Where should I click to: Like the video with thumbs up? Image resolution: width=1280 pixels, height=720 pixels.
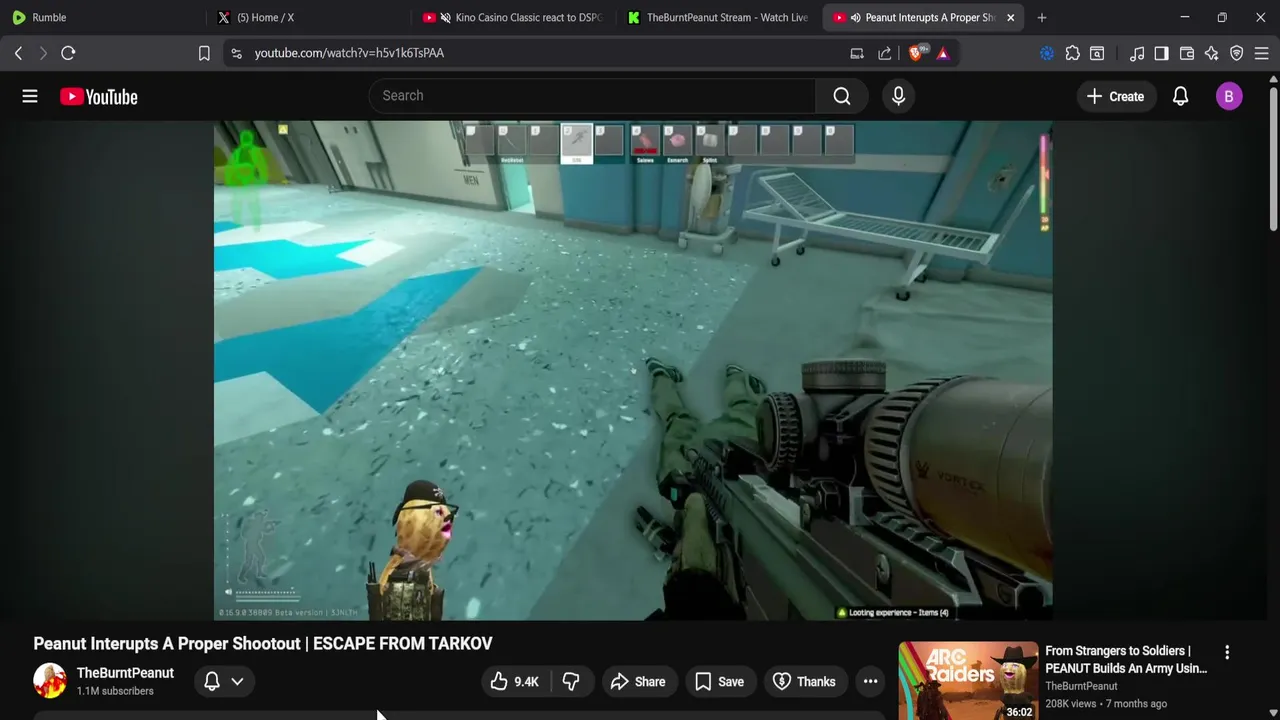(515, 682)
